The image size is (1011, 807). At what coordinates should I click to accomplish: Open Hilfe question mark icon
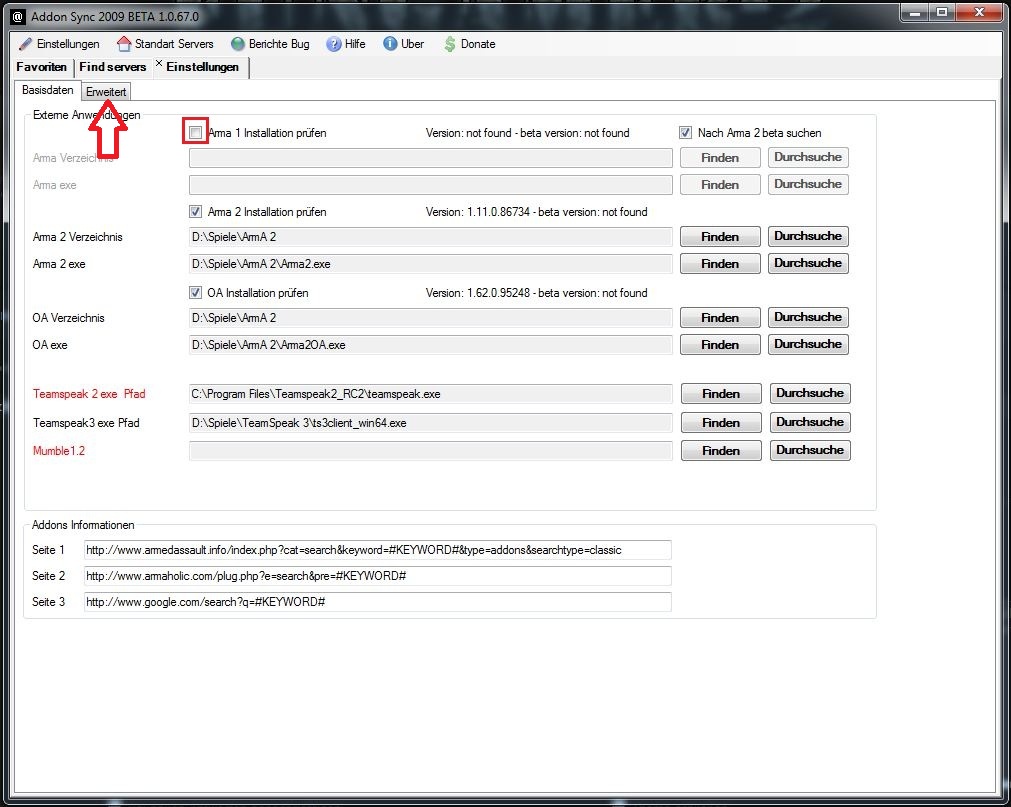click(334, 44)
